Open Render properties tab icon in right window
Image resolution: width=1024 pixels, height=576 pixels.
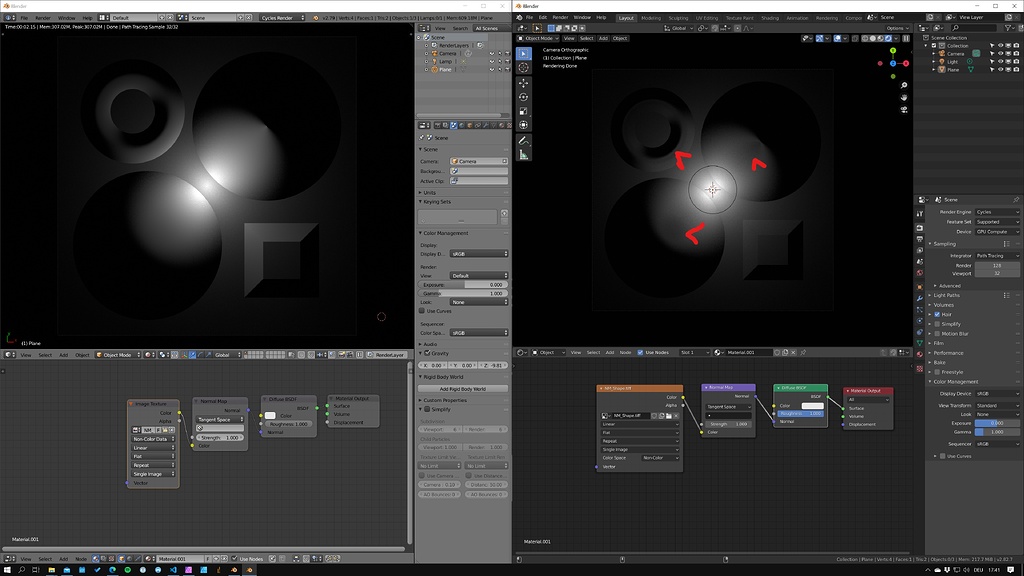pos(920,228)
